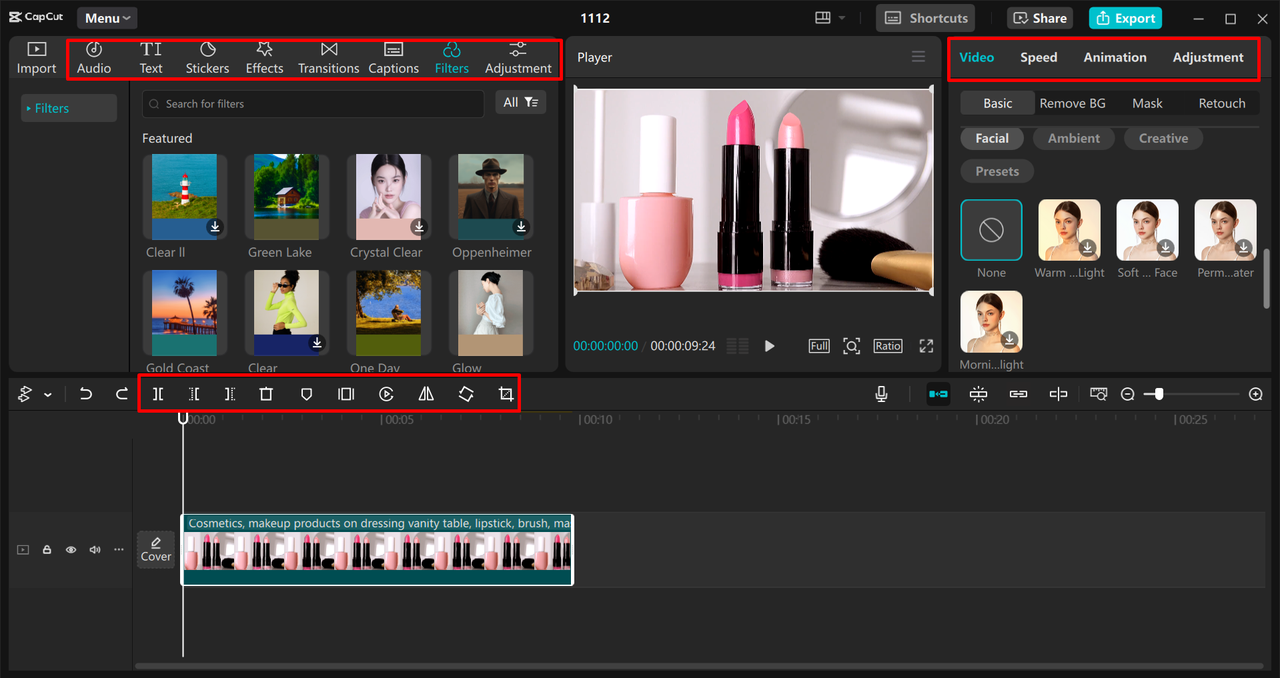The height and width of the screenshot is (678, 1280).
Task: Switch to the Effects tab
Action: (x=264, y=58)
